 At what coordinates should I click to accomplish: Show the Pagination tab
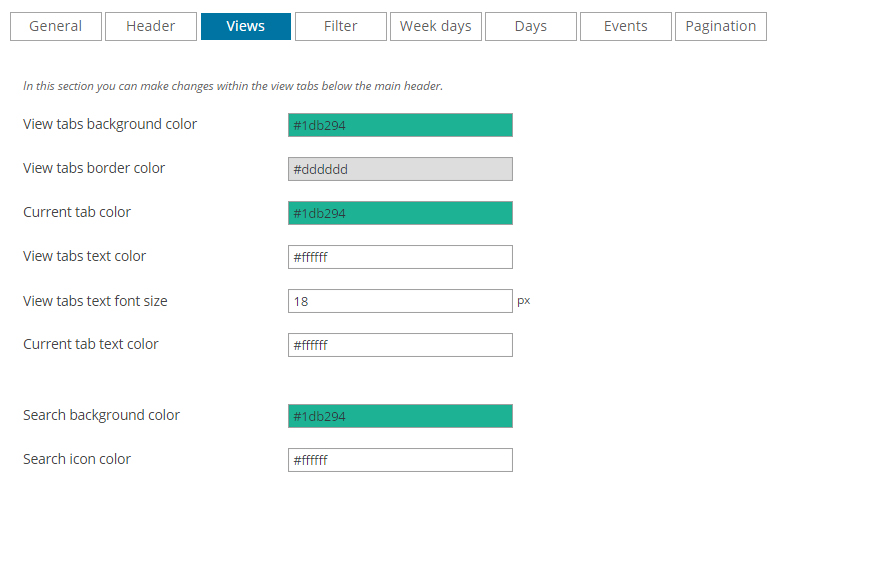point(721,27)
